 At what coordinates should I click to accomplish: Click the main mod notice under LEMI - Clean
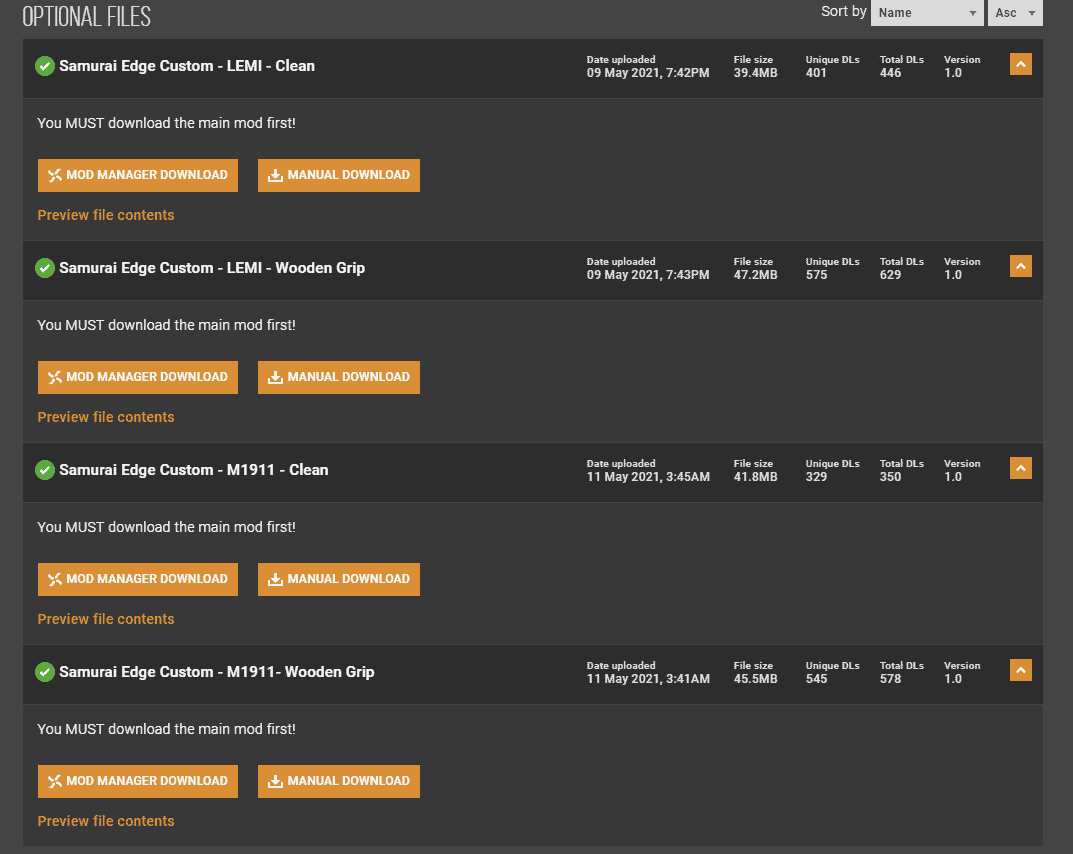(166, 123)
